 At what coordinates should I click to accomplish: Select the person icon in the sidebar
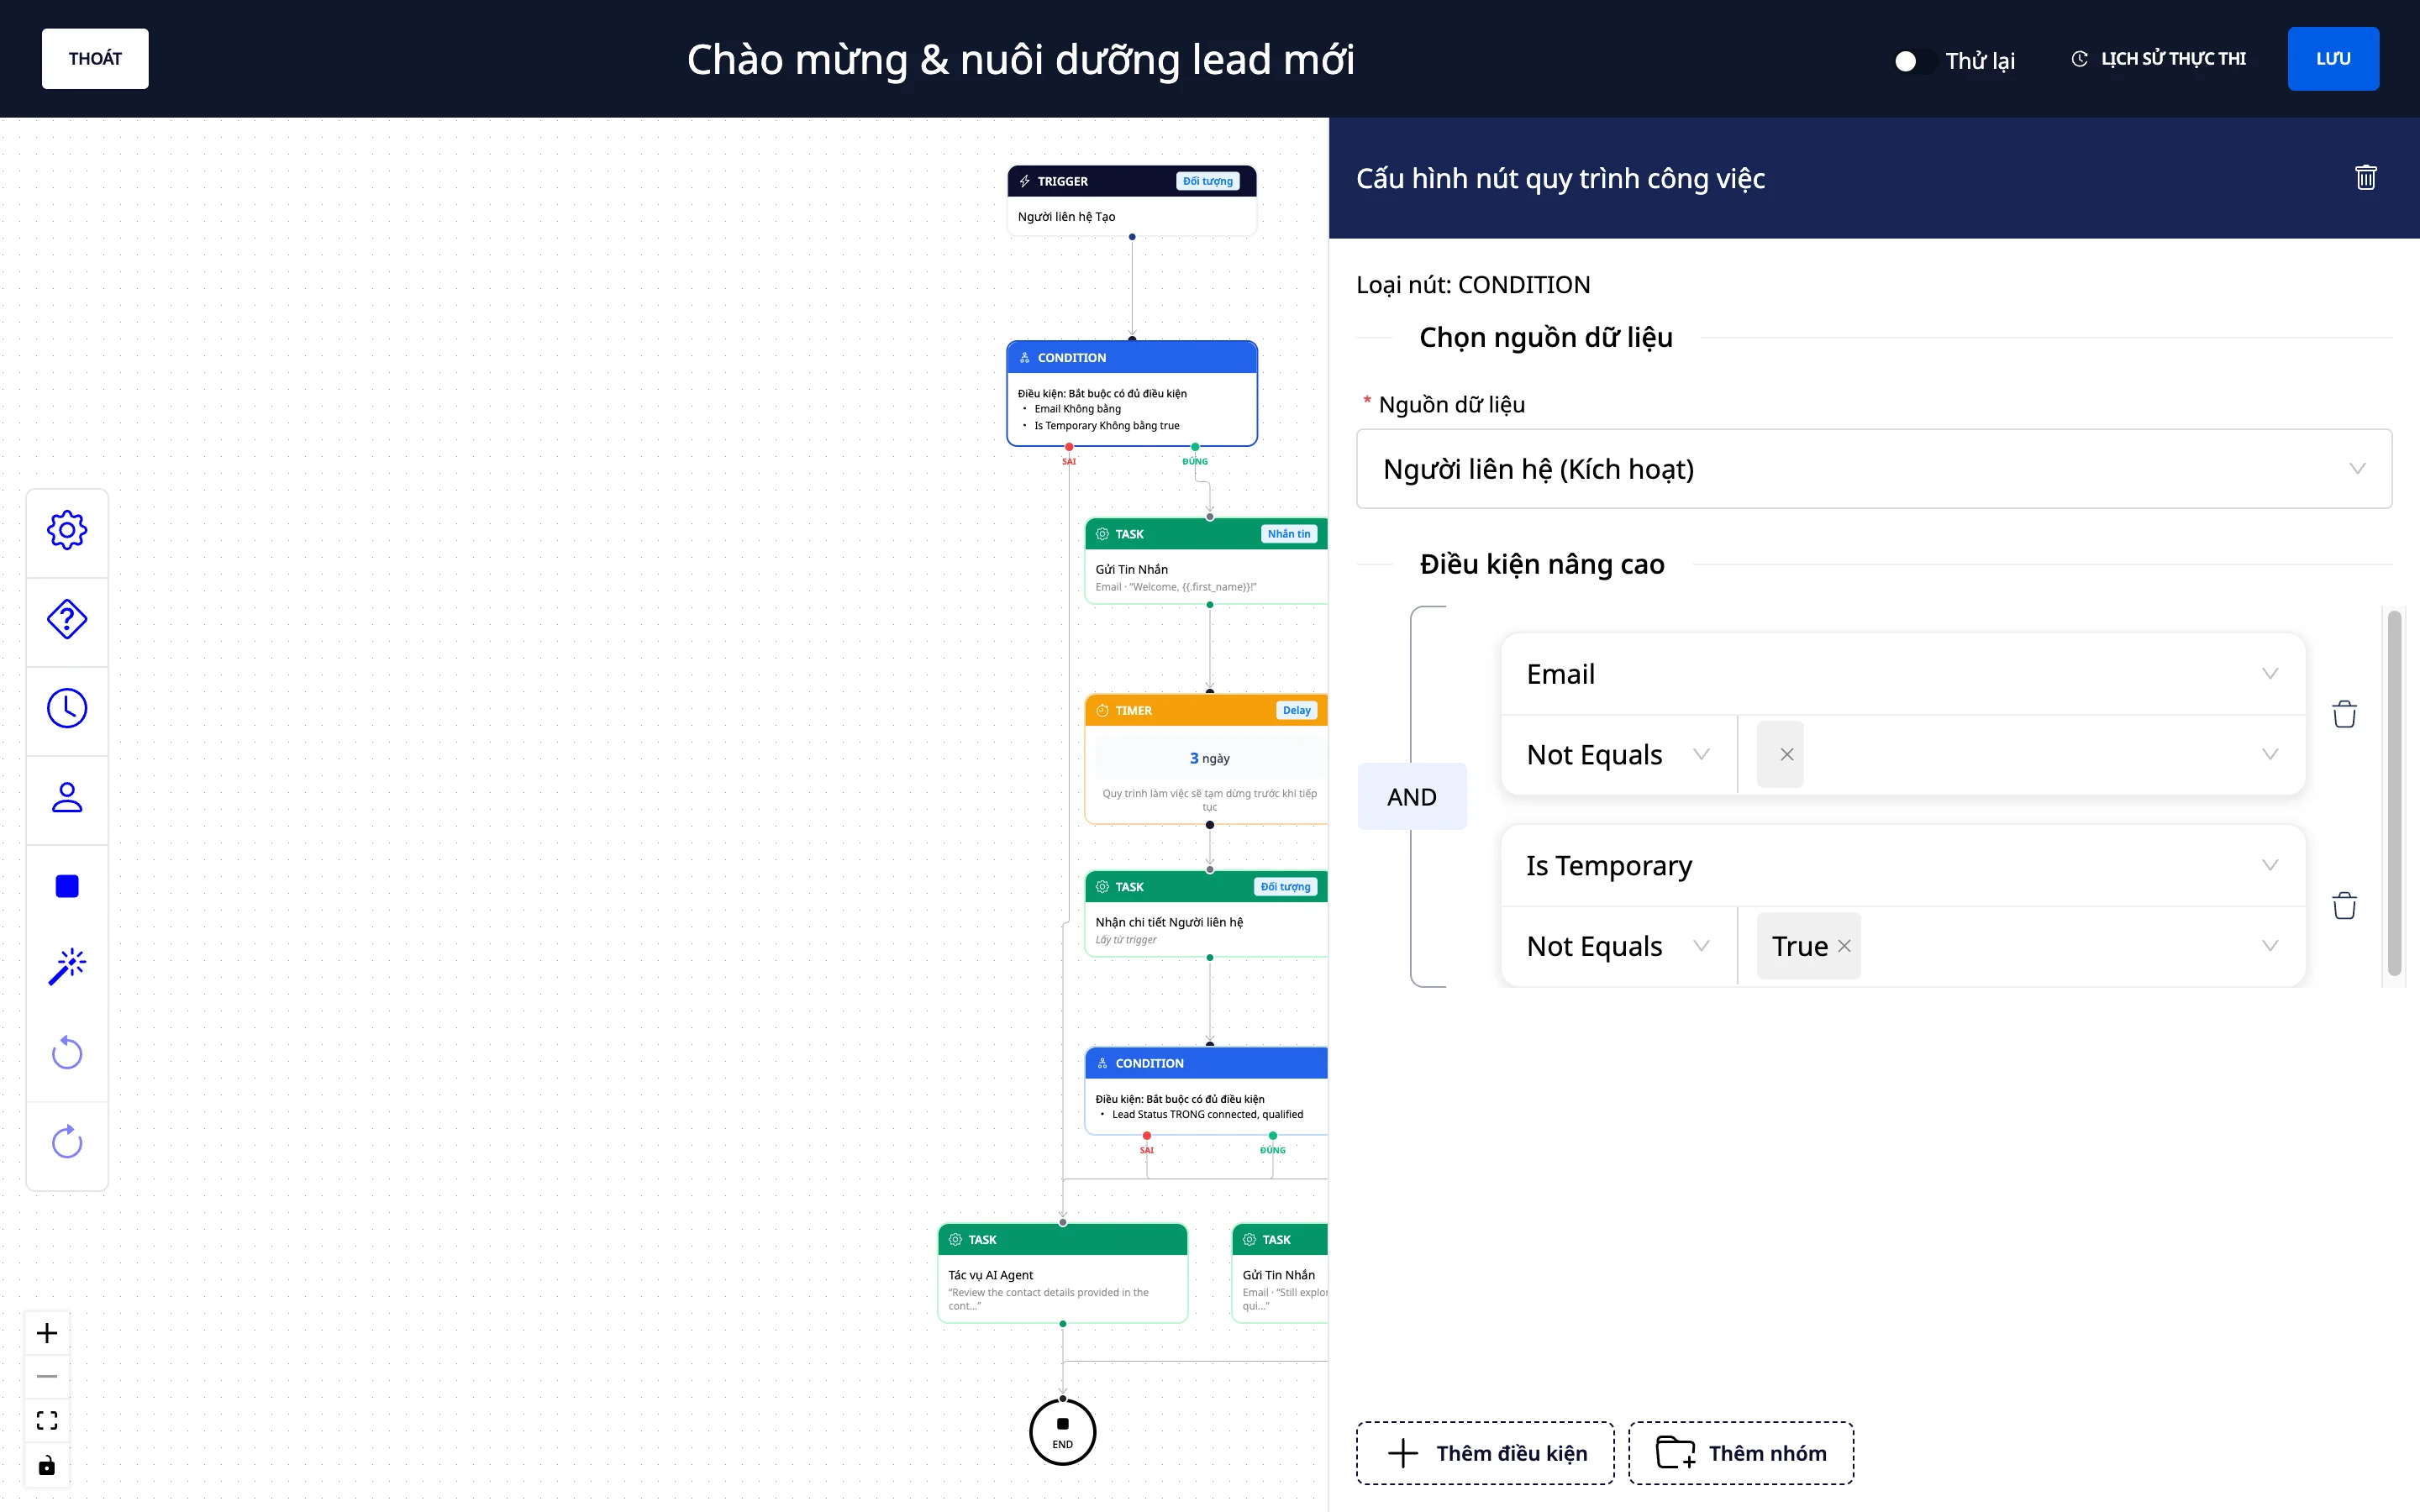[x=67, y=797]
